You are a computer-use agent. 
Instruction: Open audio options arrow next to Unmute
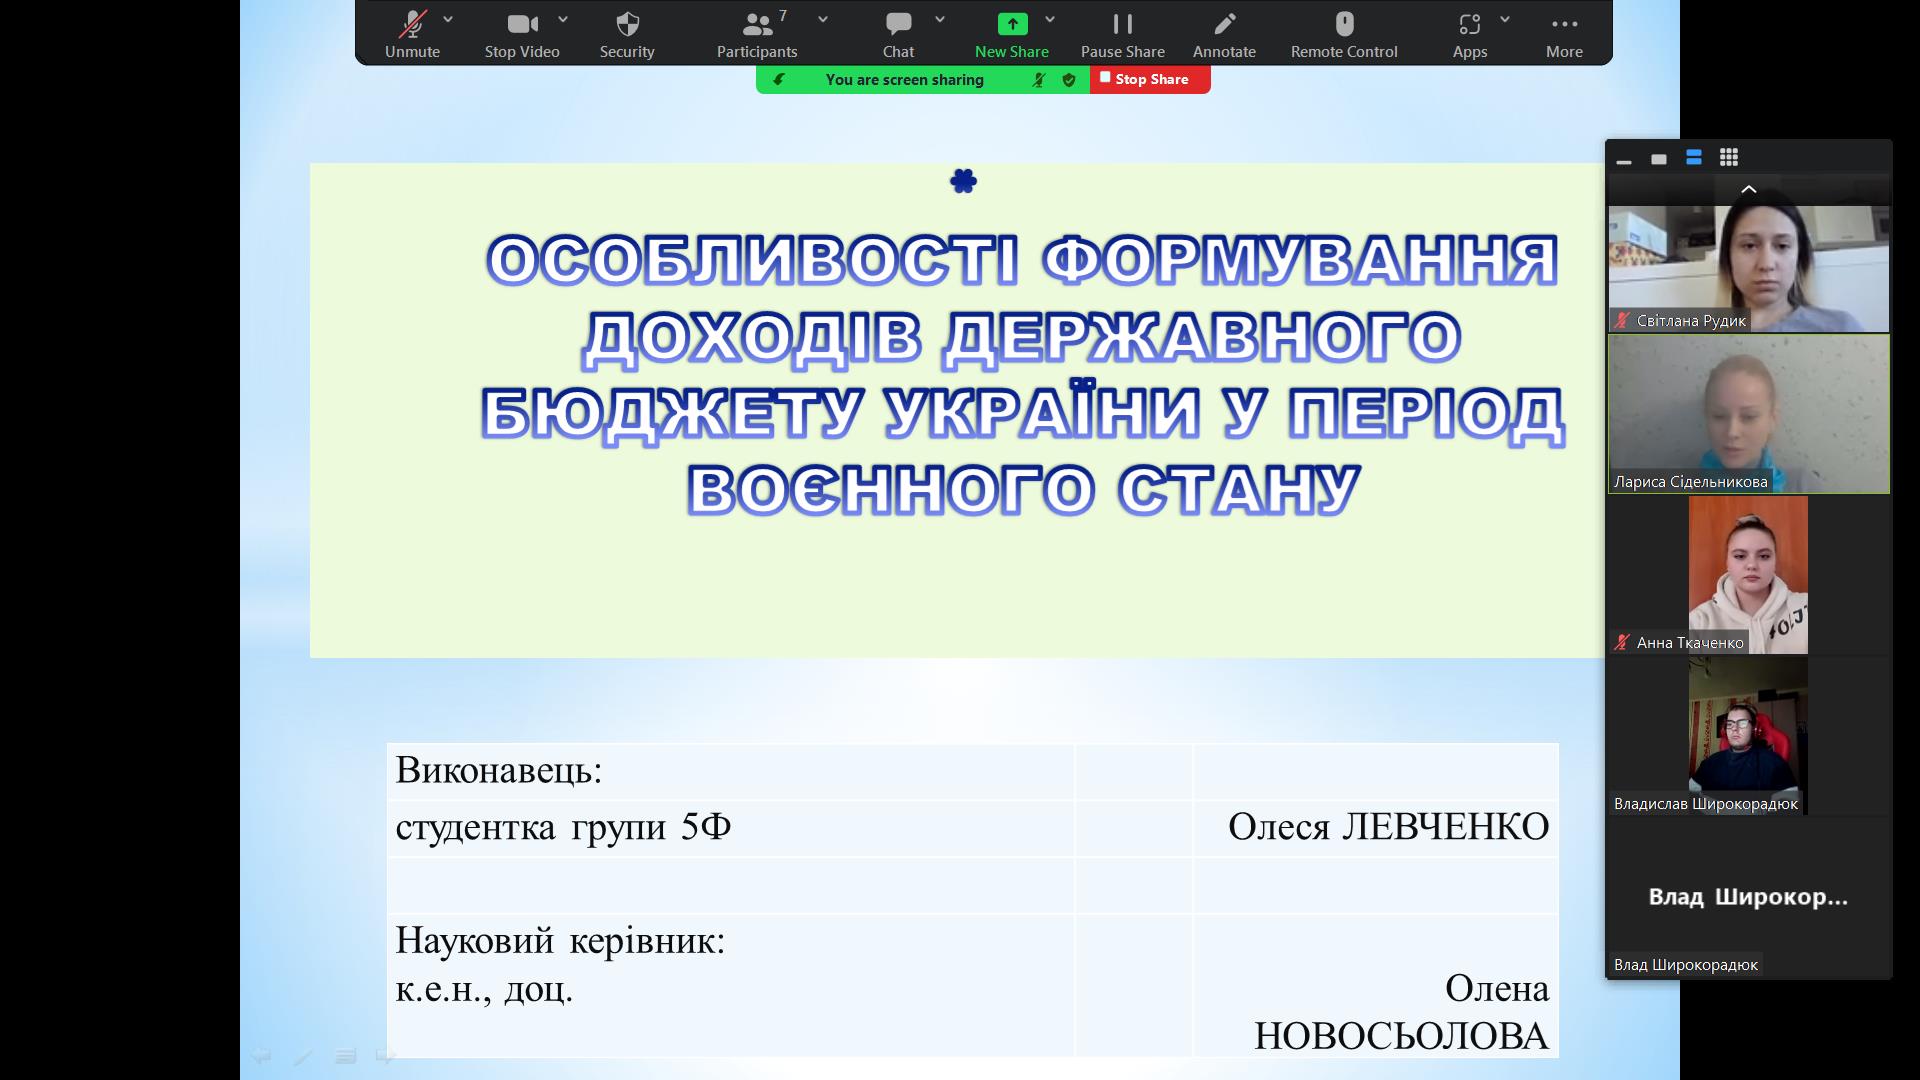(448, 19)
